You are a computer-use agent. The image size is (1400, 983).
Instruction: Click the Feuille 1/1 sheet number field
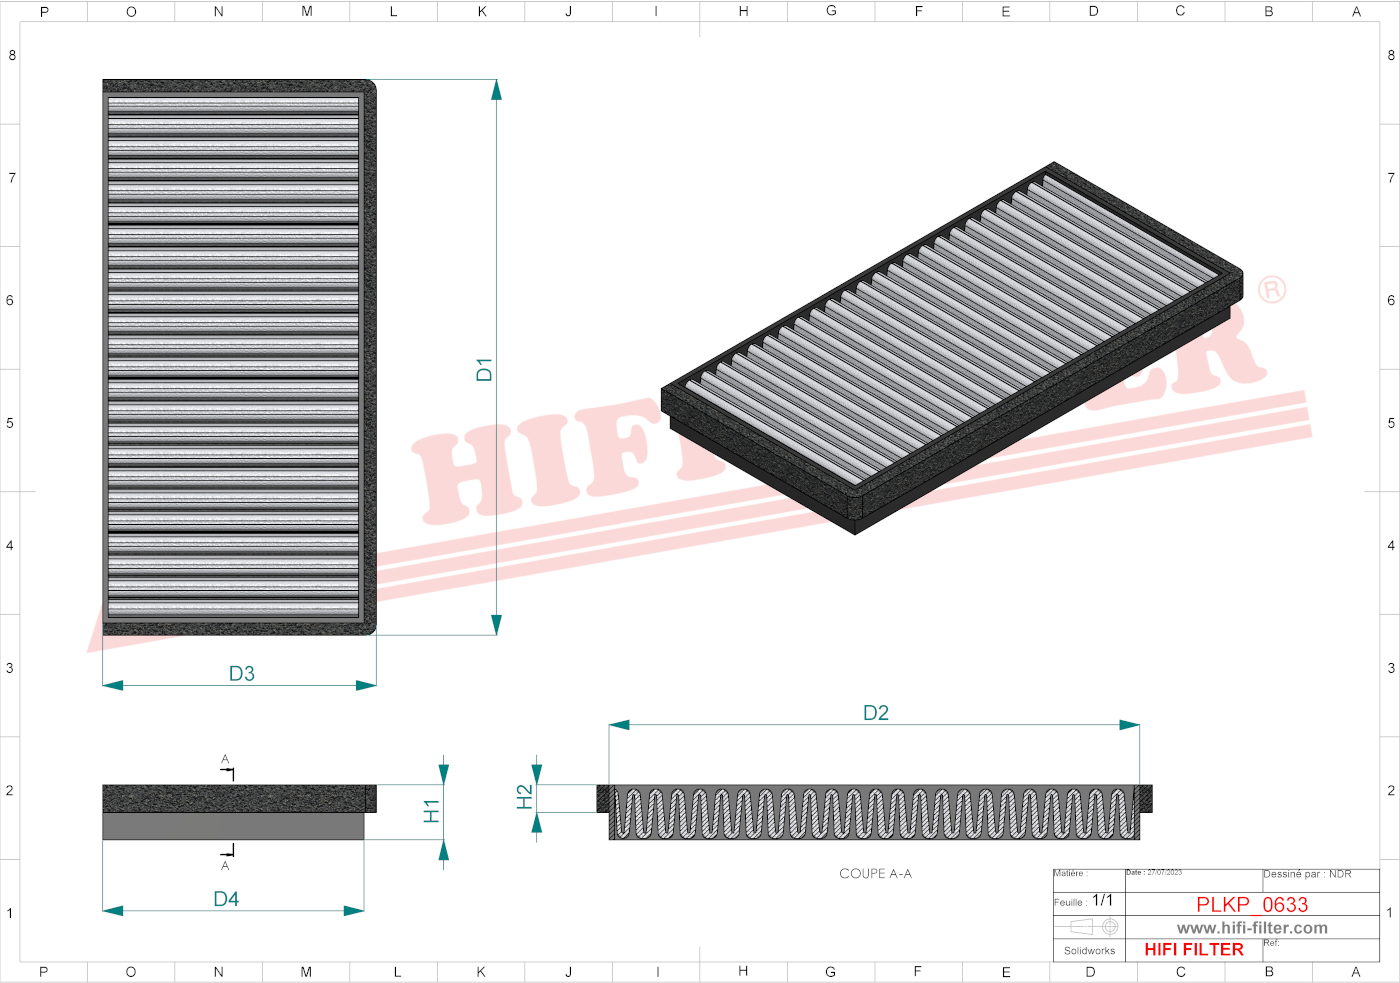pos(1085,901)
